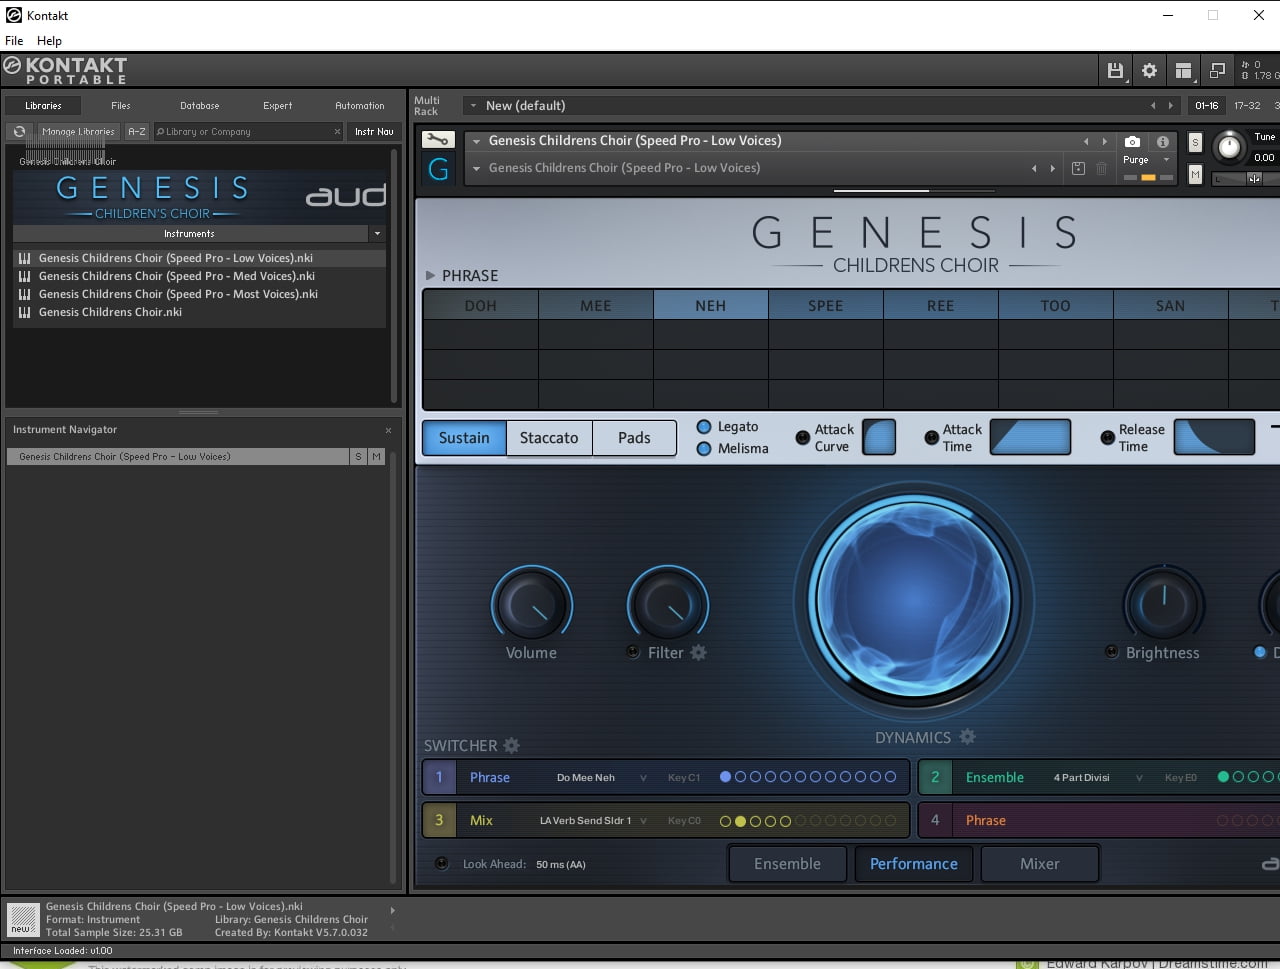Delete snapshot trash icon
1280x969 pixels.
pos(1101,168)
